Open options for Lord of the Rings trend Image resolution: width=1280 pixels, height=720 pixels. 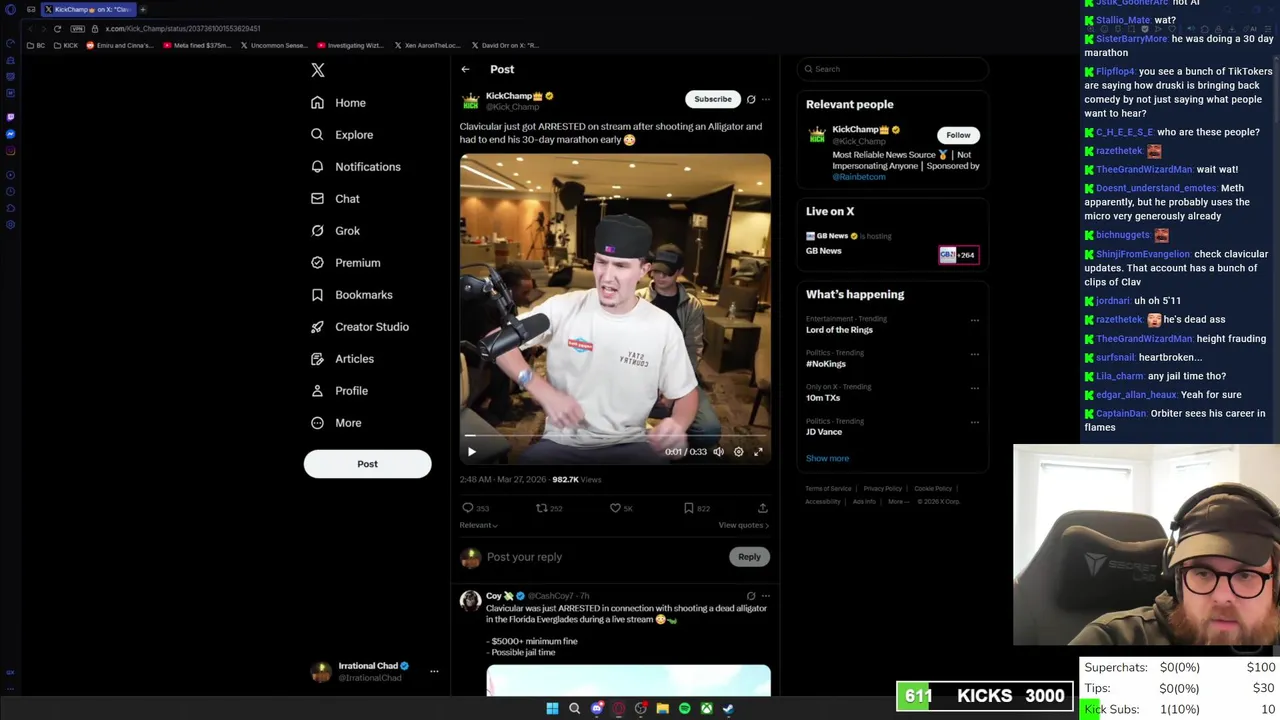(x=975, y=321)
